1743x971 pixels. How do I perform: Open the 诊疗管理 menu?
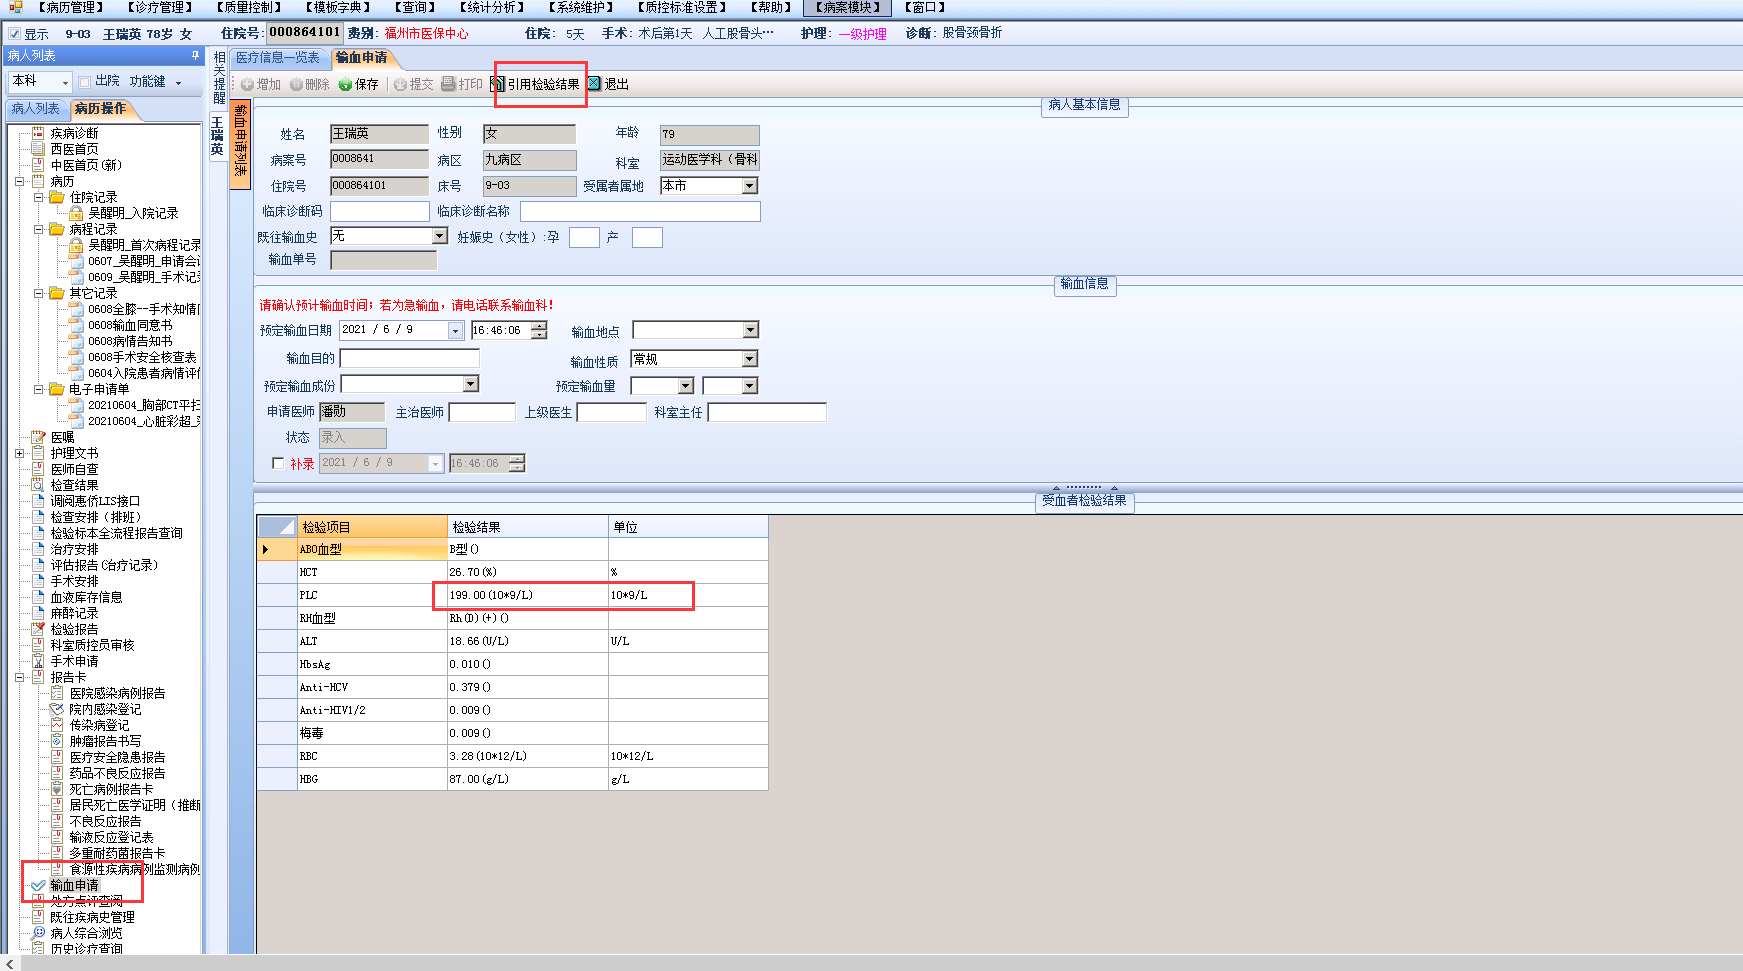[159, 7]
